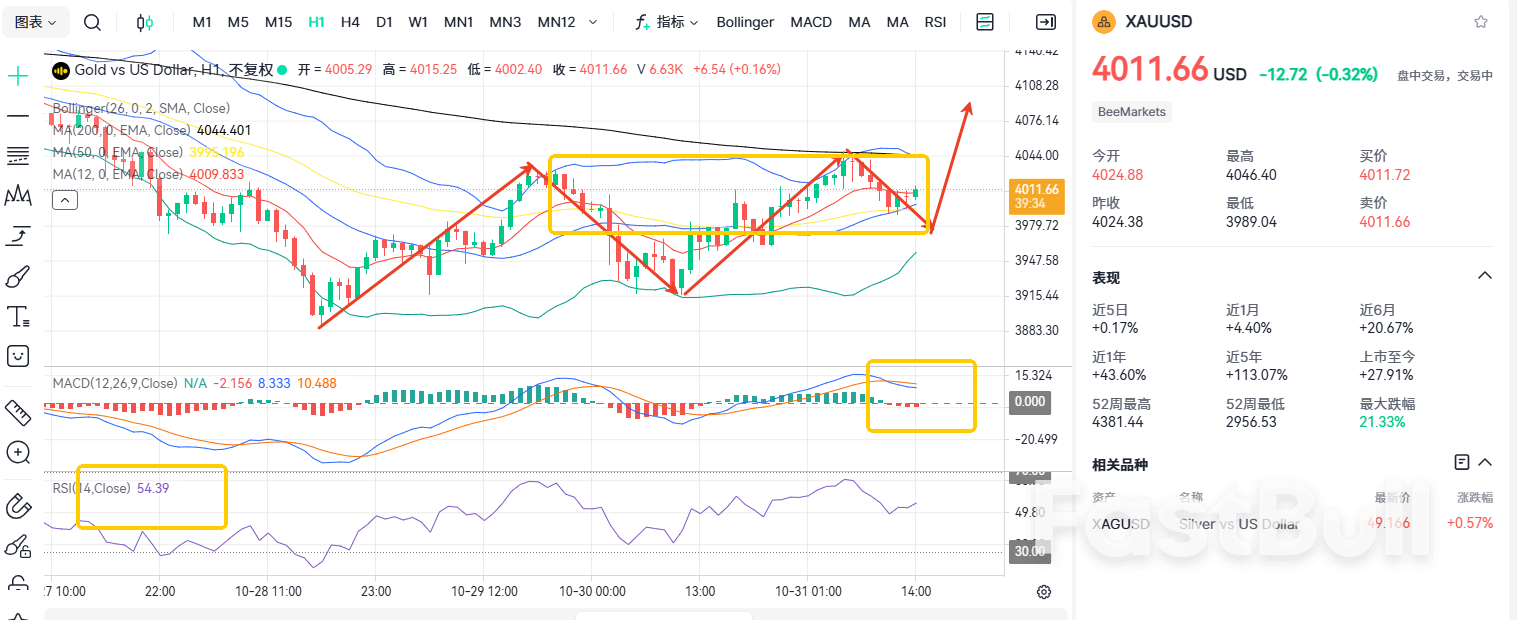This screenshot has height=620, width=1517.
Task: Open the text annotation tool
Action: (x=18, y=316)
